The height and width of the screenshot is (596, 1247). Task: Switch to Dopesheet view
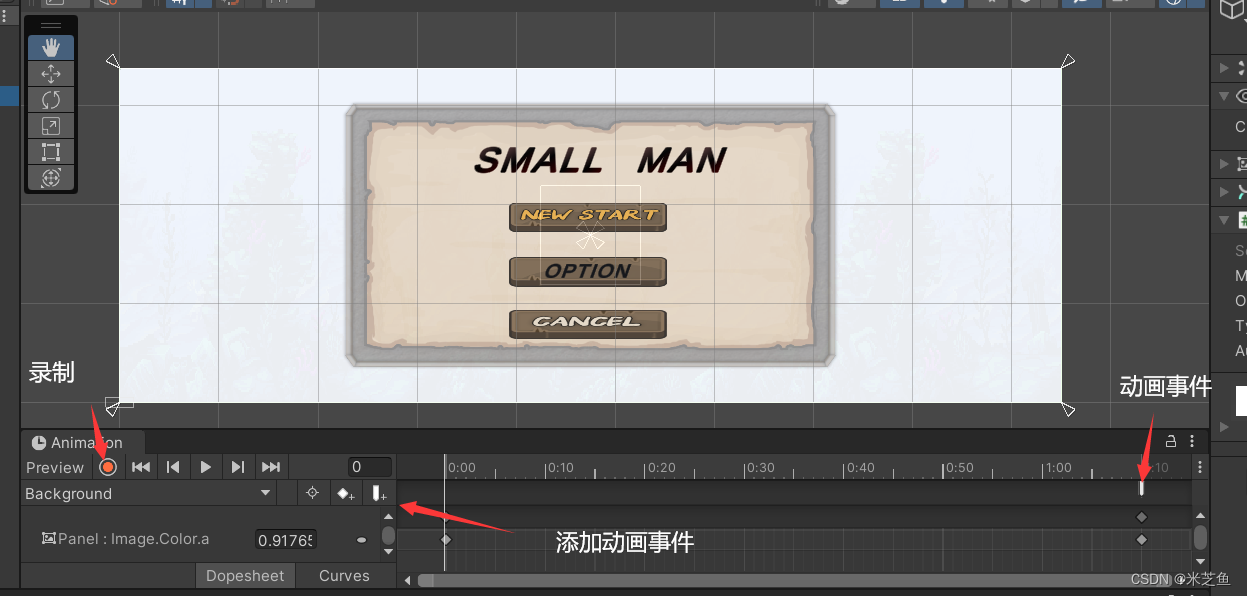245,576
